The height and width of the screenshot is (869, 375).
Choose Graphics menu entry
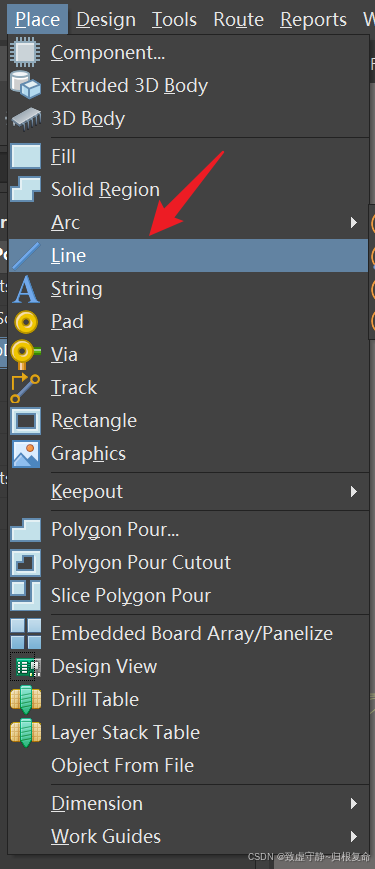click(x=188, y=454)
